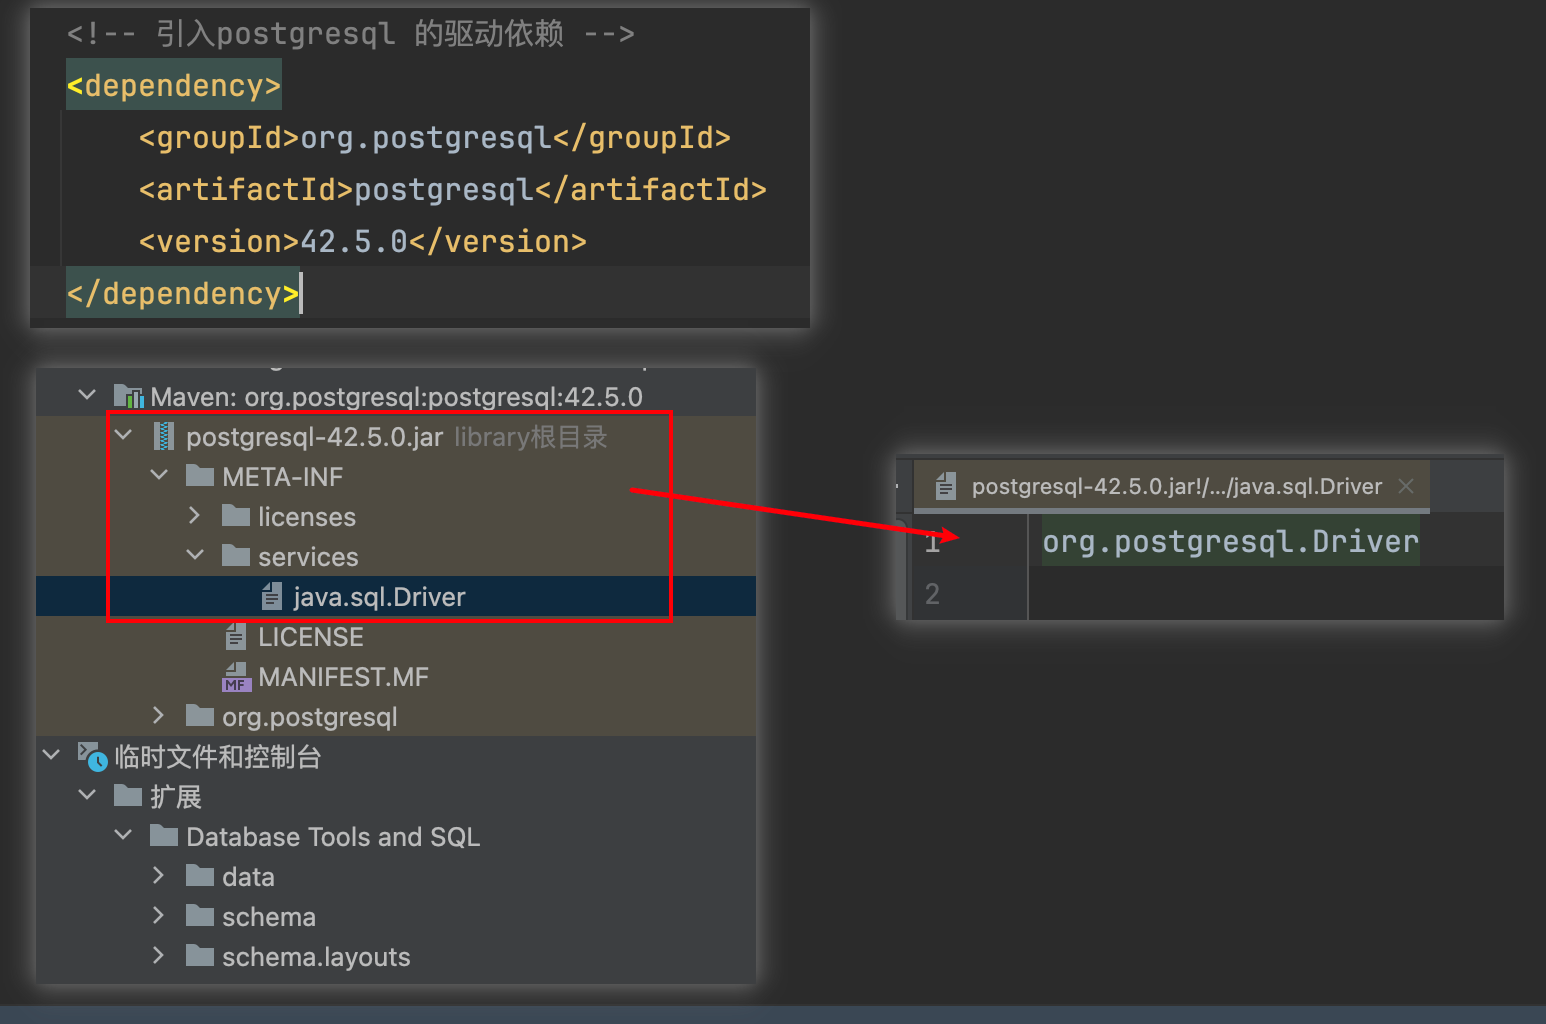Image resolution: width=1546 pixels, height=1024 pixels.
Task: Collapse the services folder
Action: pyautogui.click(x=195, y=556)
